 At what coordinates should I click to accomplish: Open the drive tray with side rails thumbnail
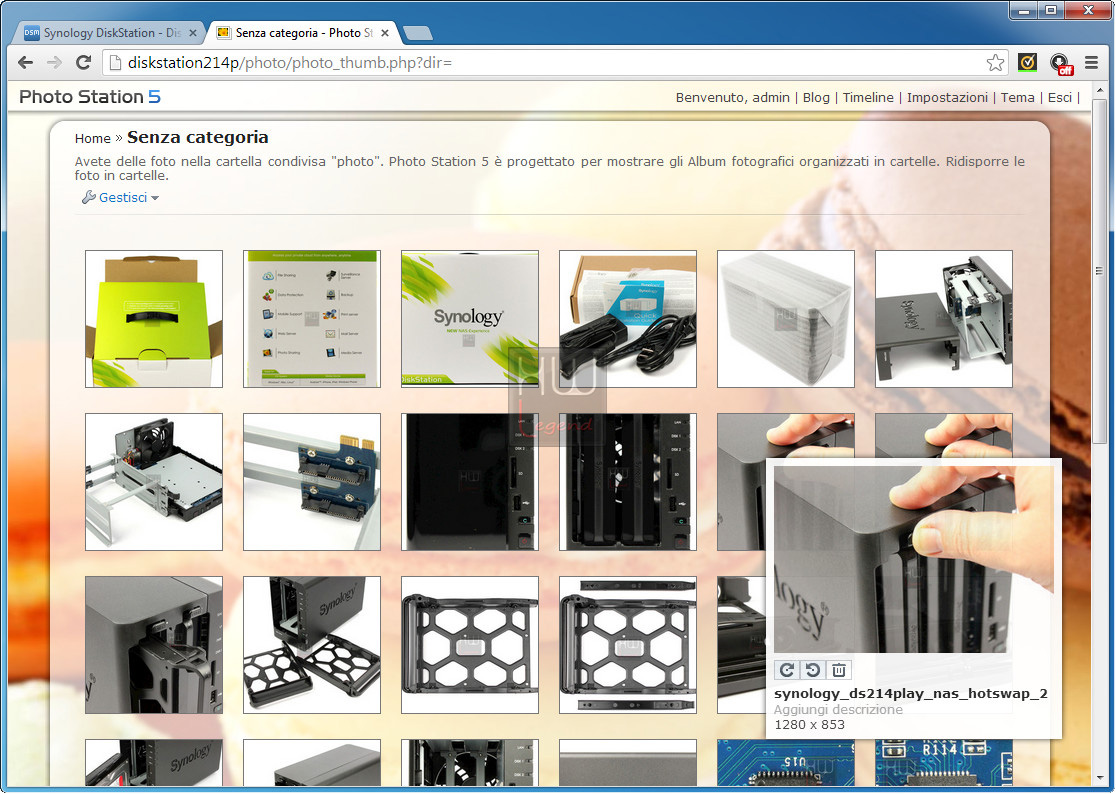click(628, 645)
